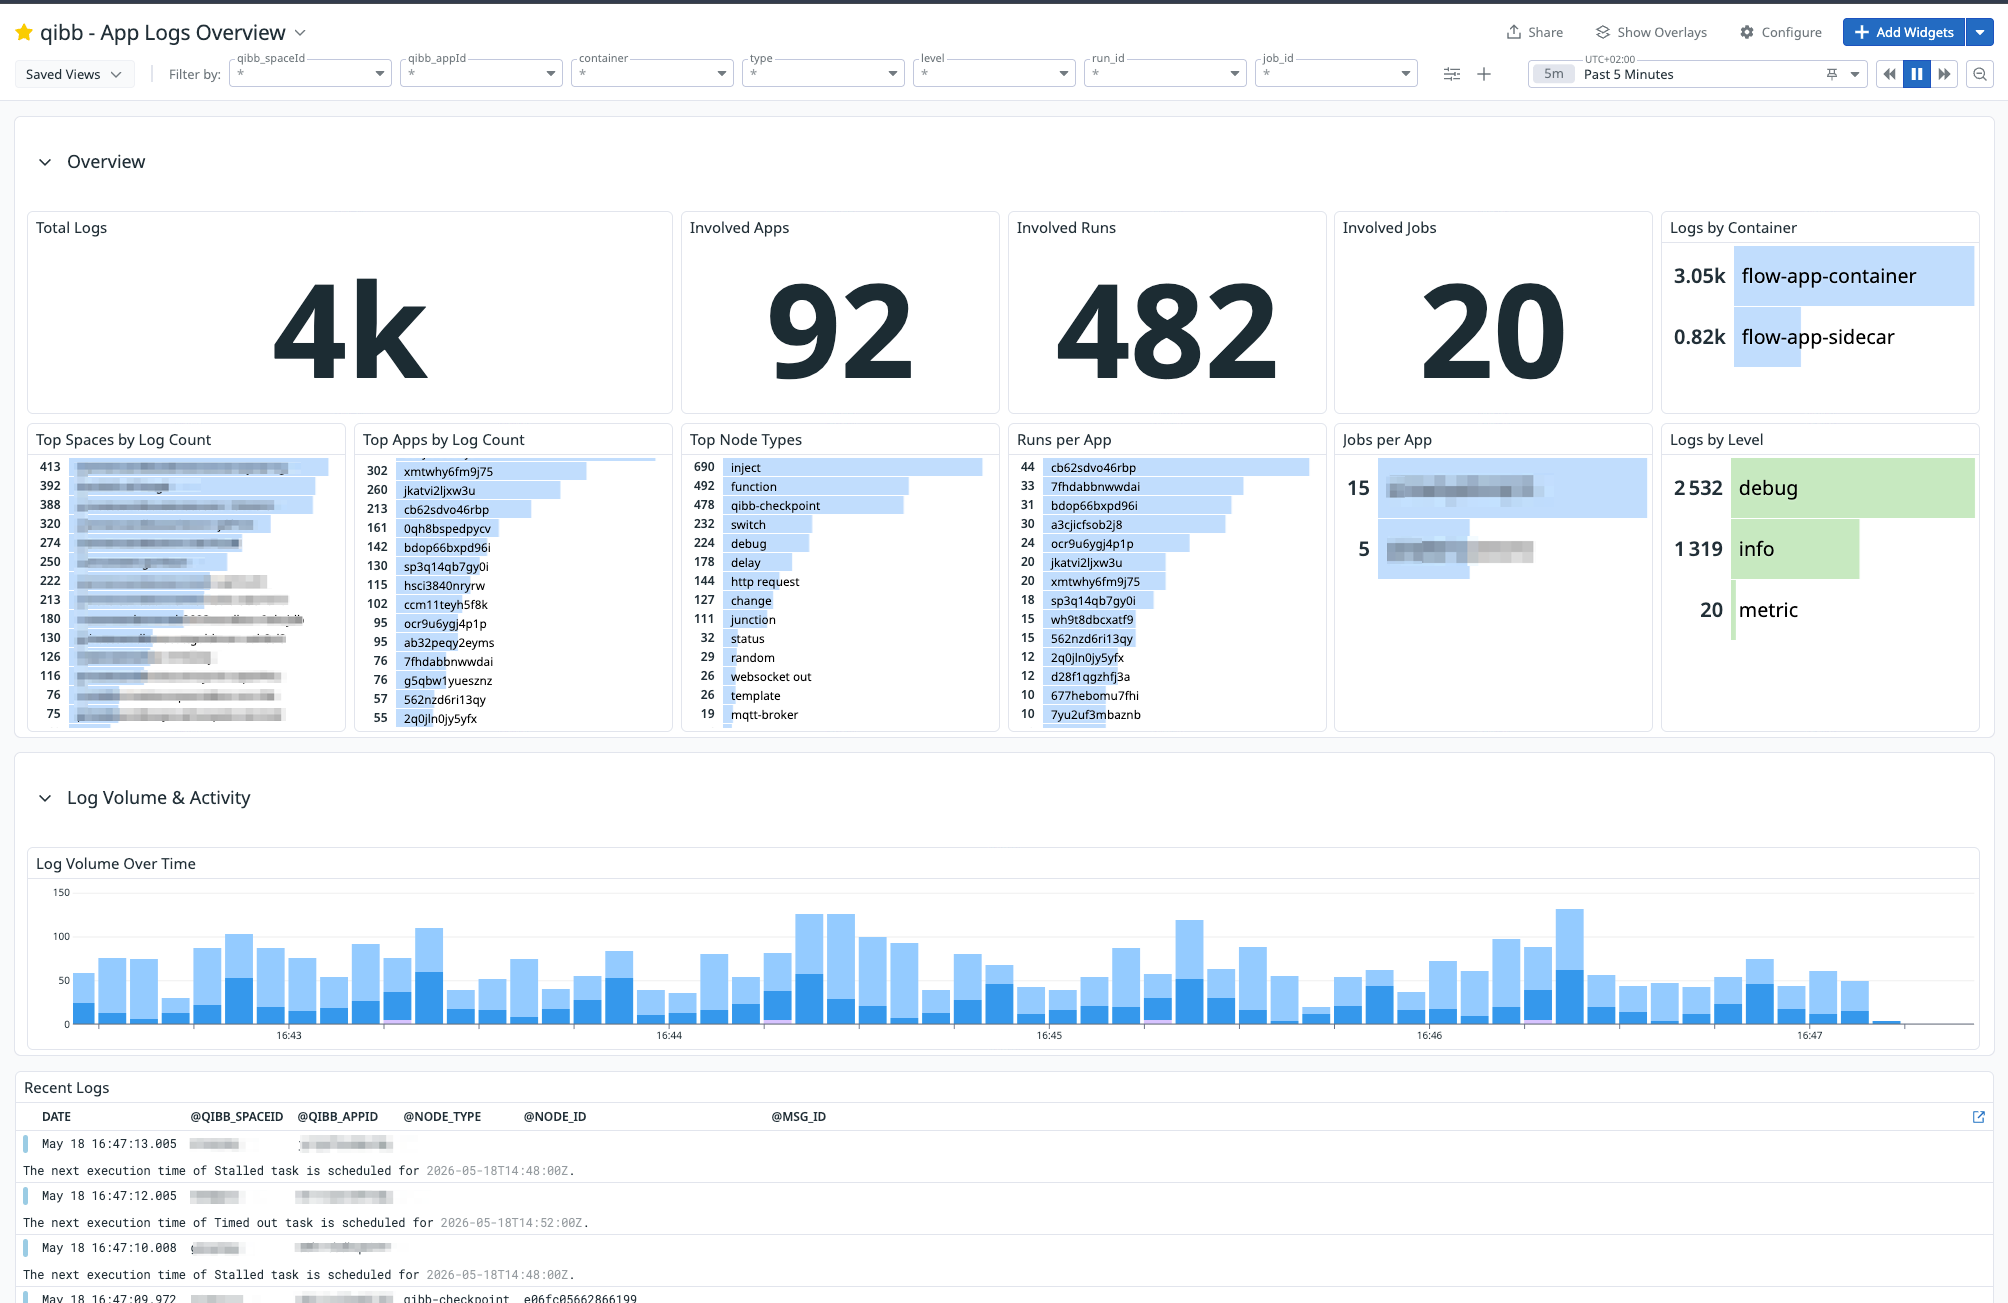2008x1303 pixels.
Task: Open the job_id filter dropdown
Action: point(1337,73)
